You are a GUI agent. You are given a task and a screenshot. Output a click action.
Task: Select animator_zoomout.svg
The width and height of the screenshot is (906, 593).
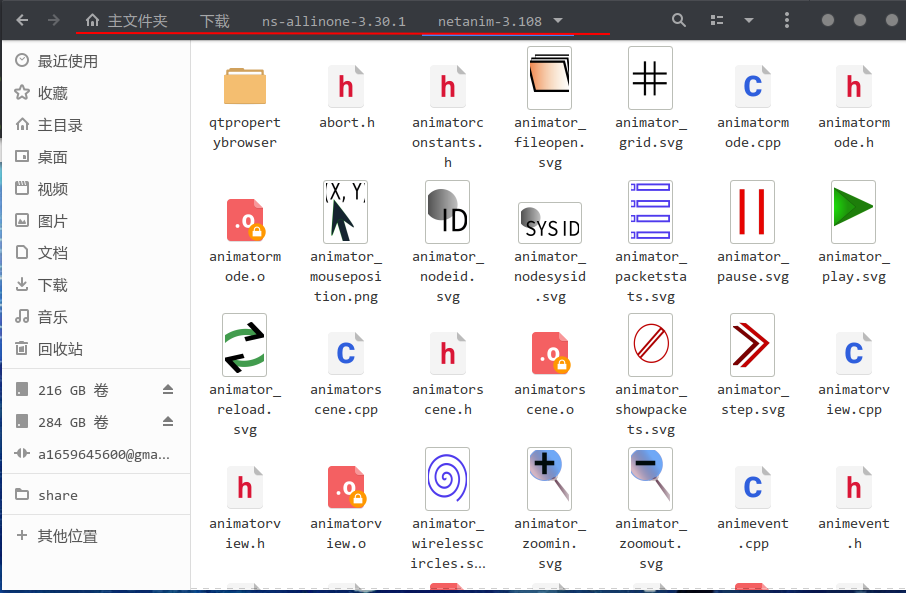click(650, 479)
